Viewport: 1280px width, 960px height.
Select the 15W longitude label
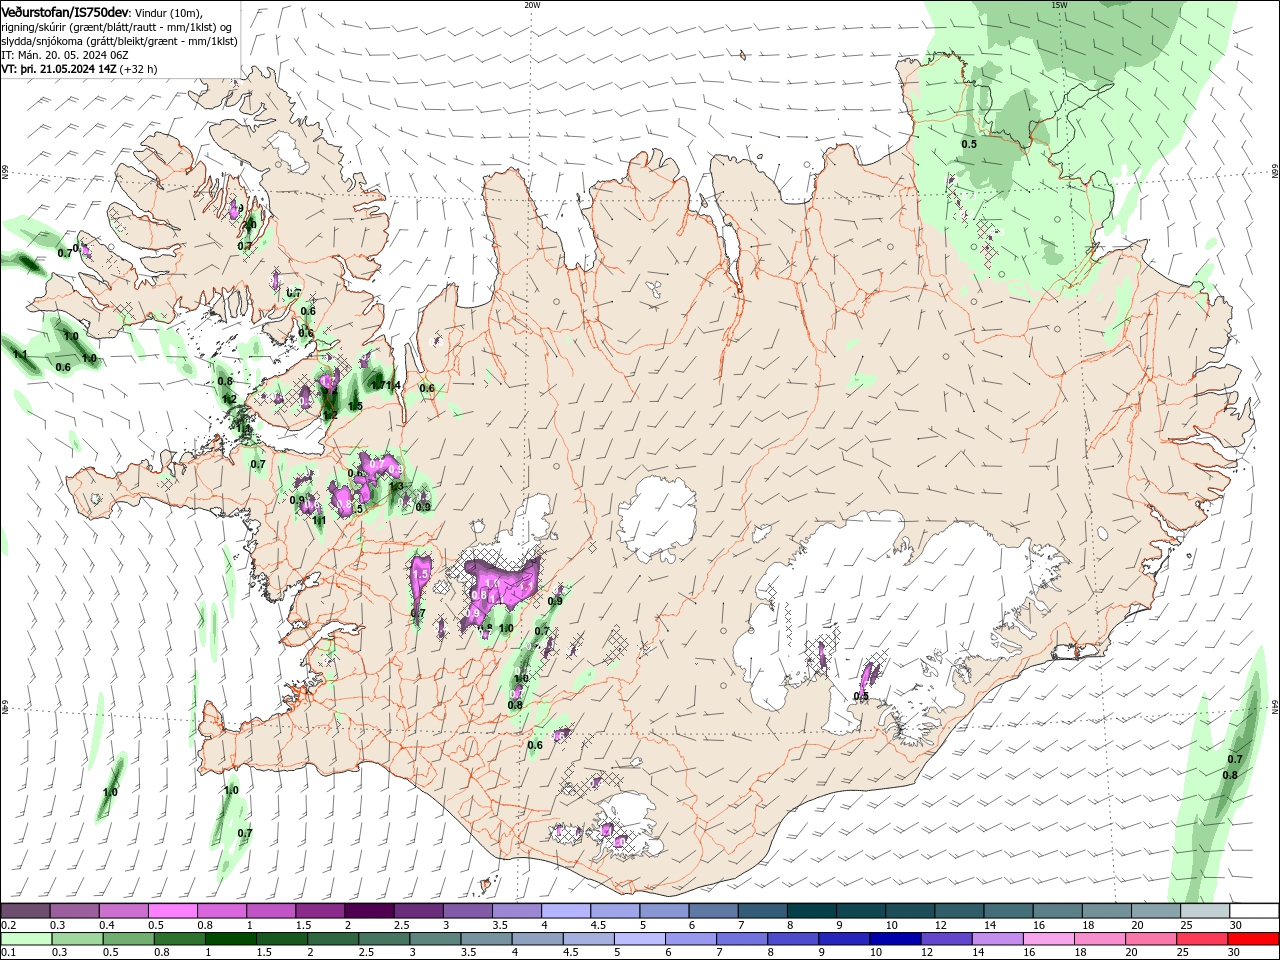[1058, 4]
